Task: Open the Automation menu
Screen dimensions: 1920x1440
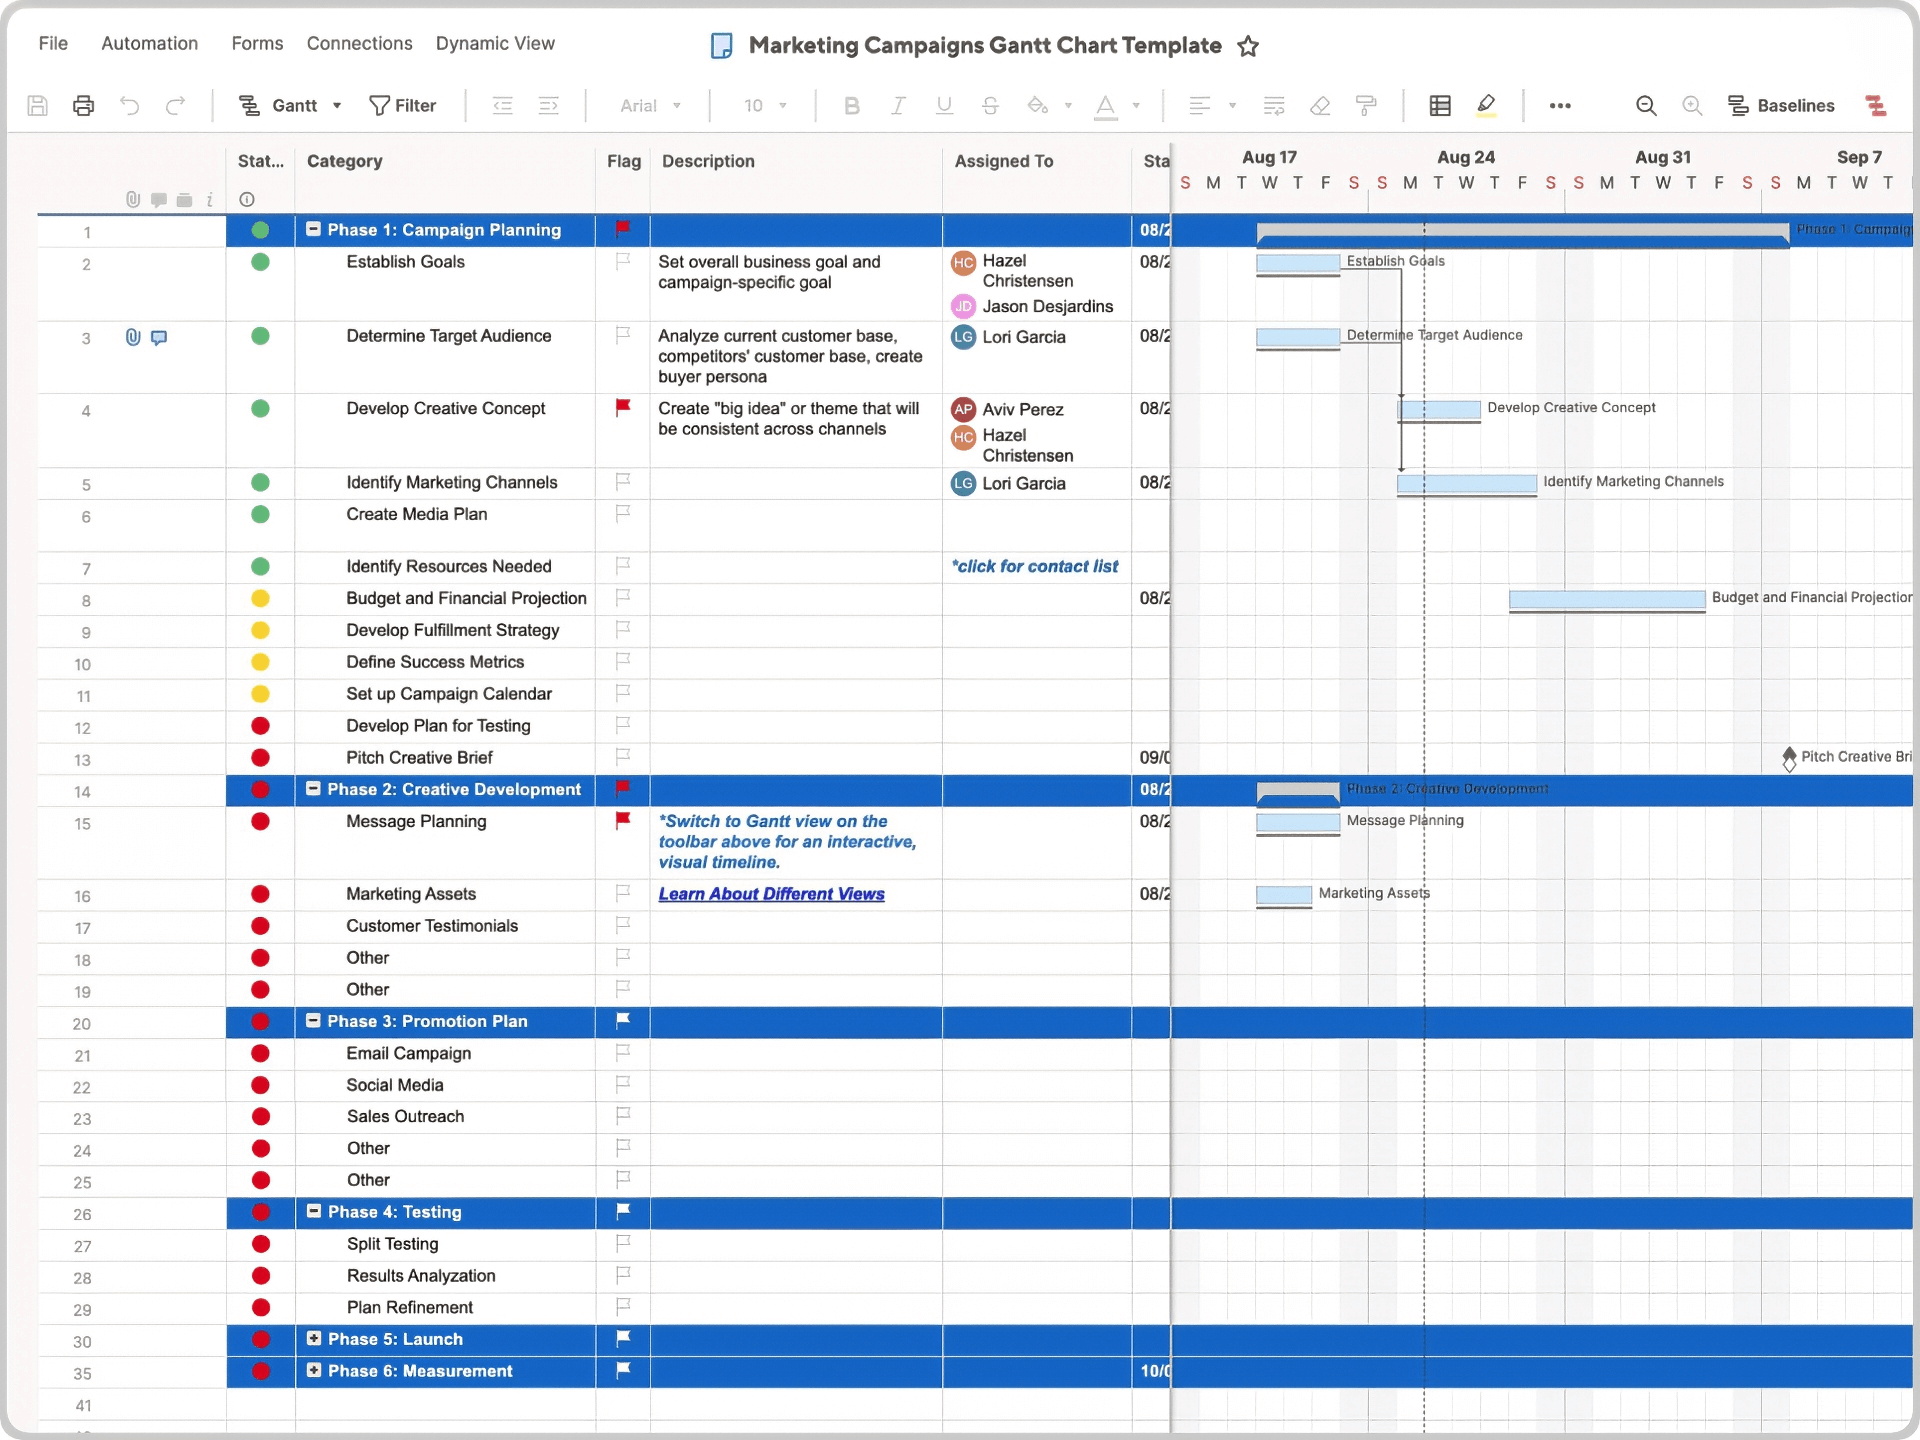Action: coord(149,43)
